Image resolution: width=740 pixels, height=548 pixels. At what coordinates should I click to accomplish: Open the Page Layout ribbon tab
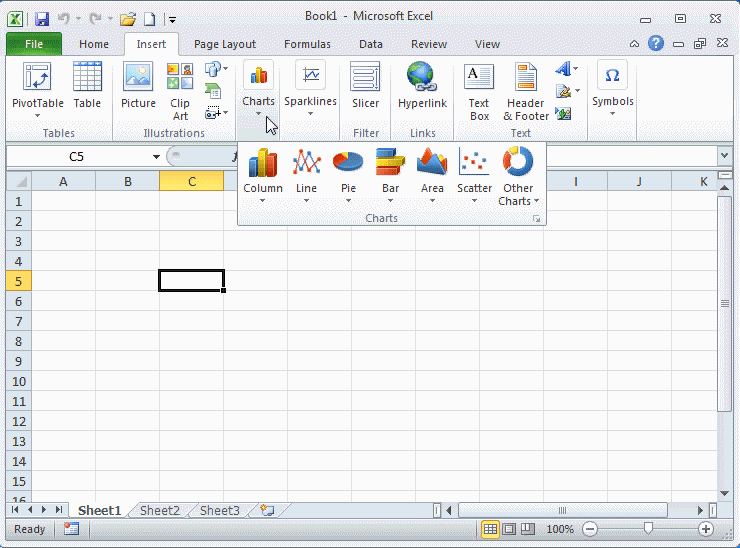click(x=225, y=44)
